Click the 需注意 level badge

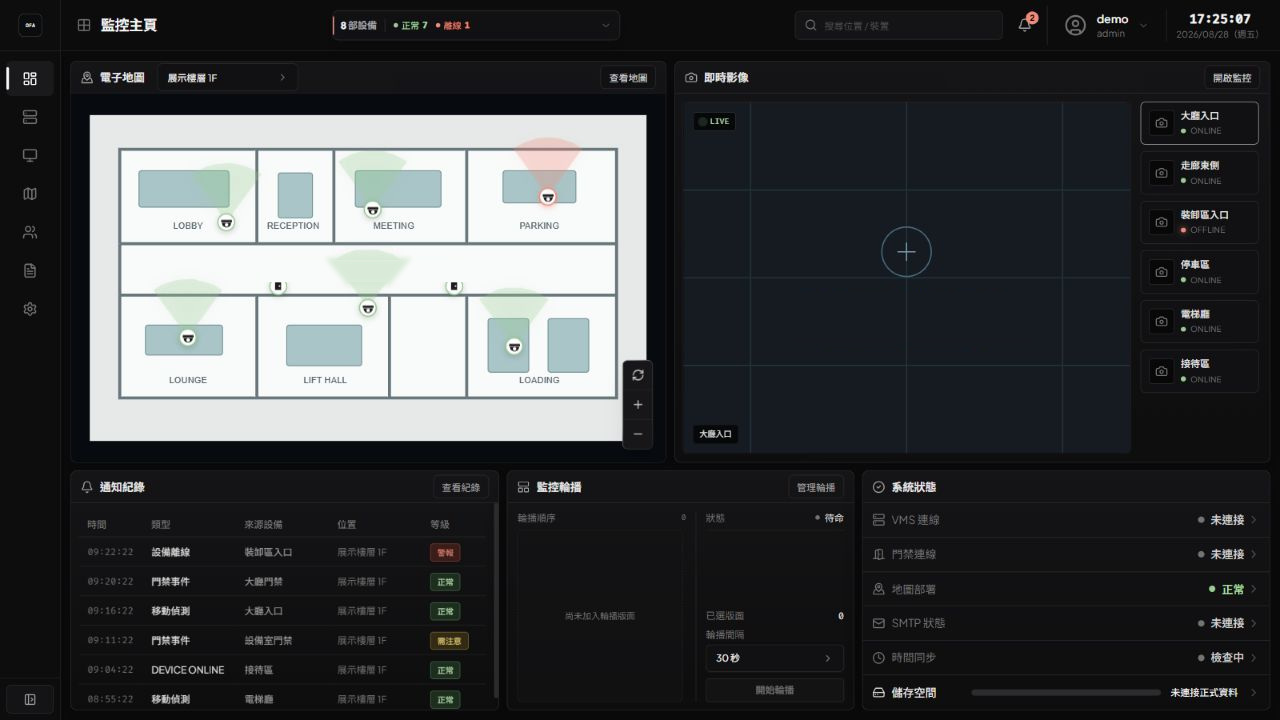(449, 640)
